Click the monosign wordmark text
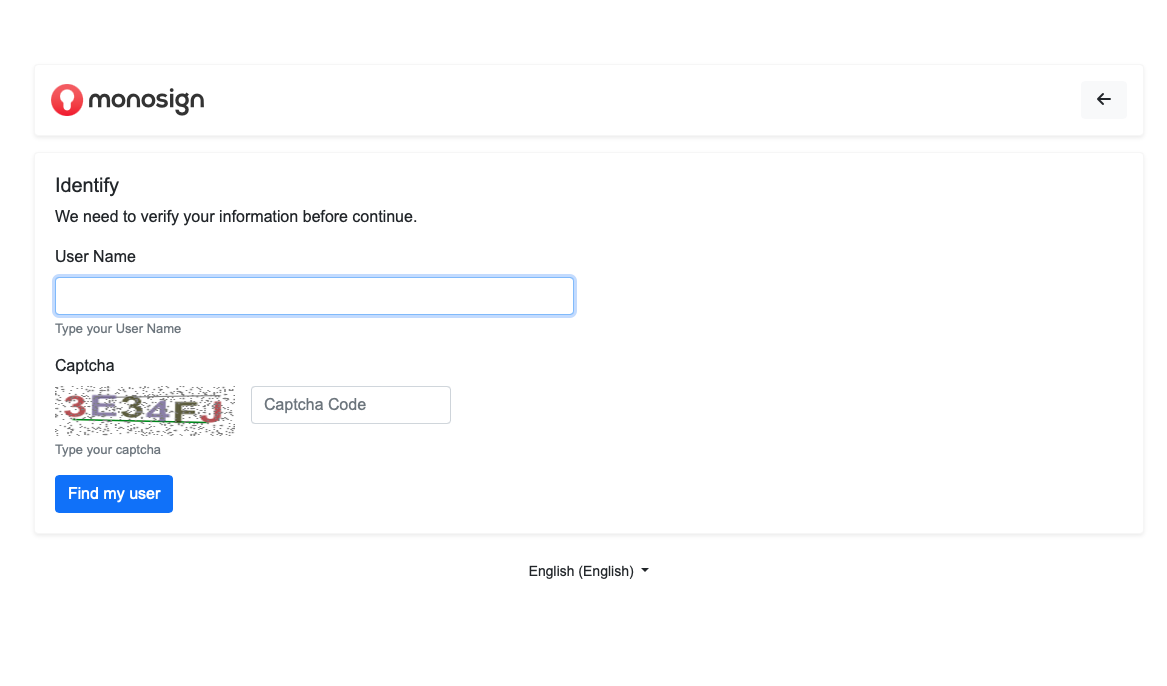The height and width of the screenshot is (686, 1167). pyautogui.click(x=146, y=100)
